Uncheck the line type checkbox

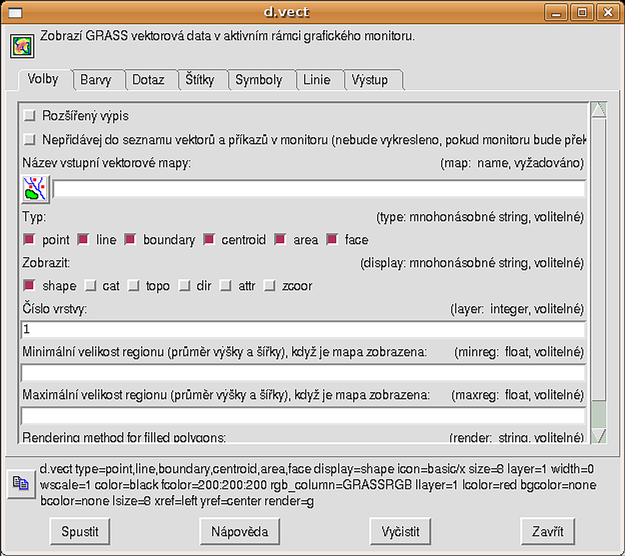point(83,240)
